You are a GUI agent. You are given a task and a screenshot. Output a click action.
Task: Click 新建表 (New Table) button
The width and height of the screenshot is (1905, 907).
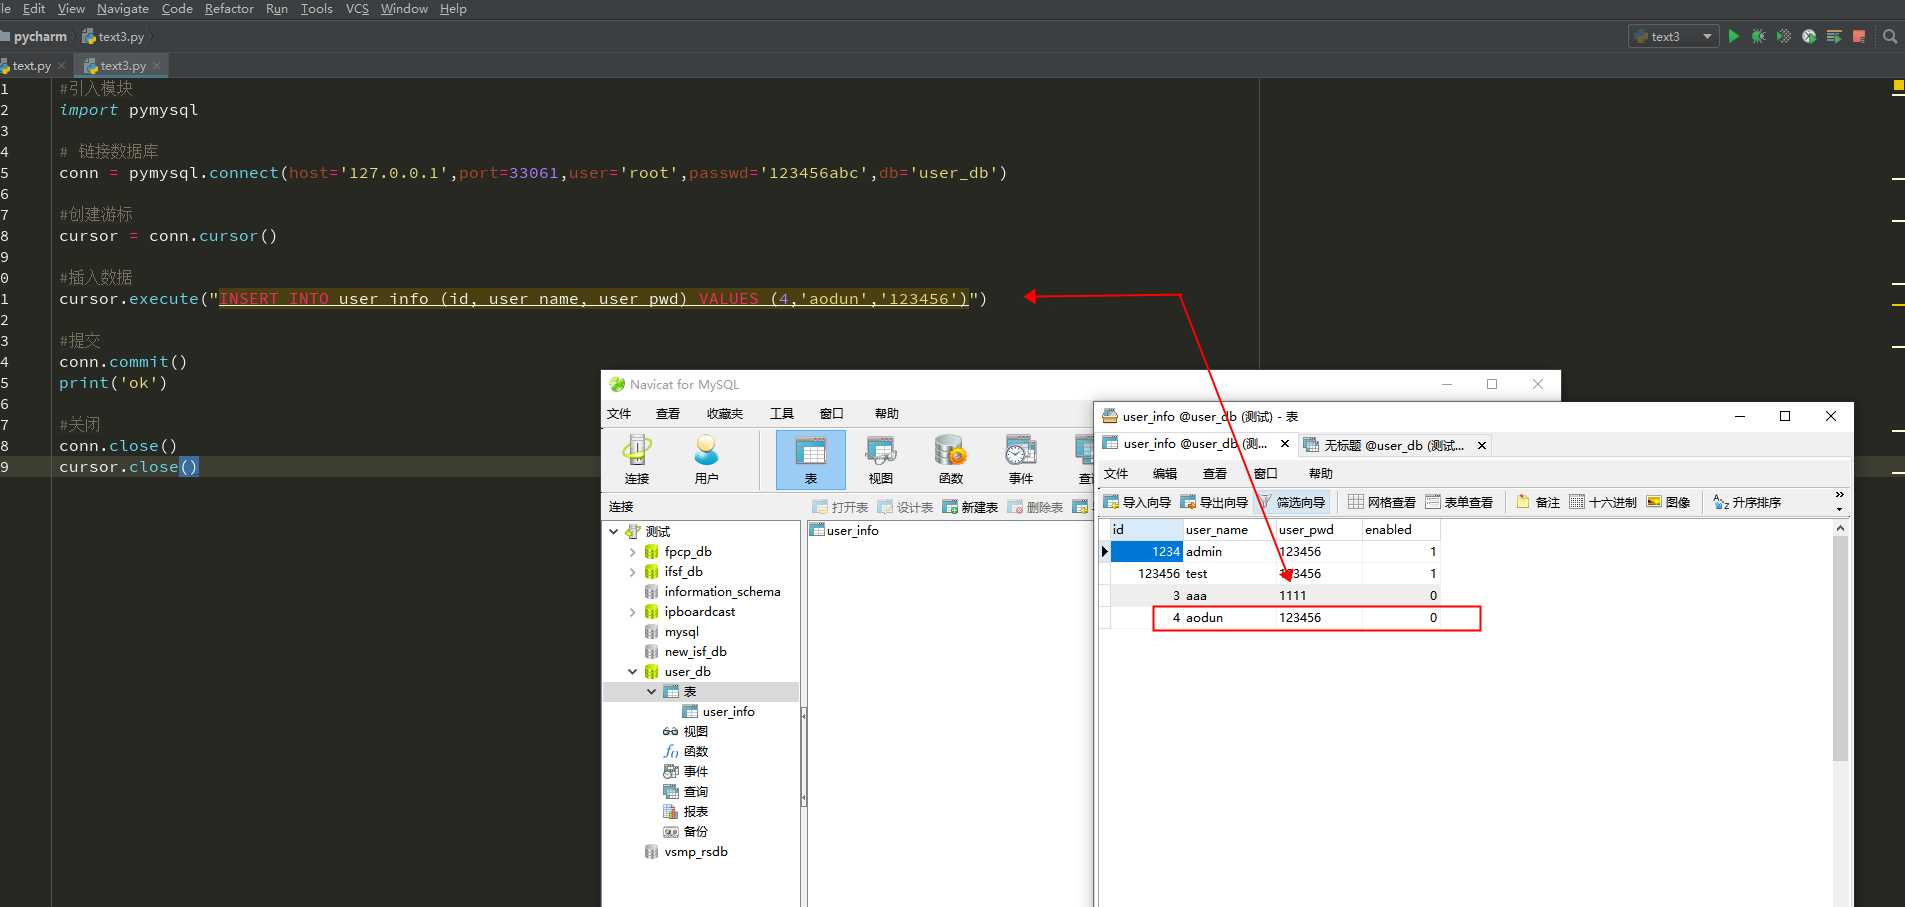[971, 507]
